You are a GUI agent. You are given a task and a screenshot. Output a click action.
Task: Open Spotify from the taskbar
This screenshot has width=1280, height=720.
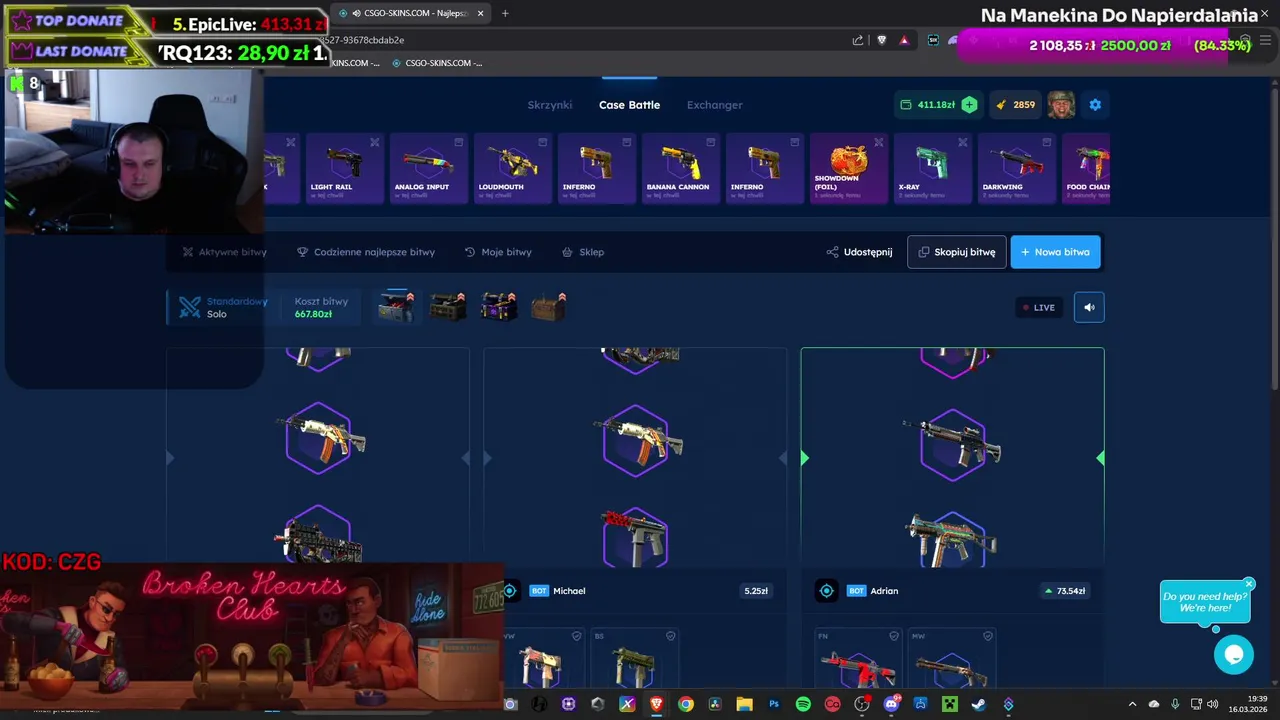[803, 704]
